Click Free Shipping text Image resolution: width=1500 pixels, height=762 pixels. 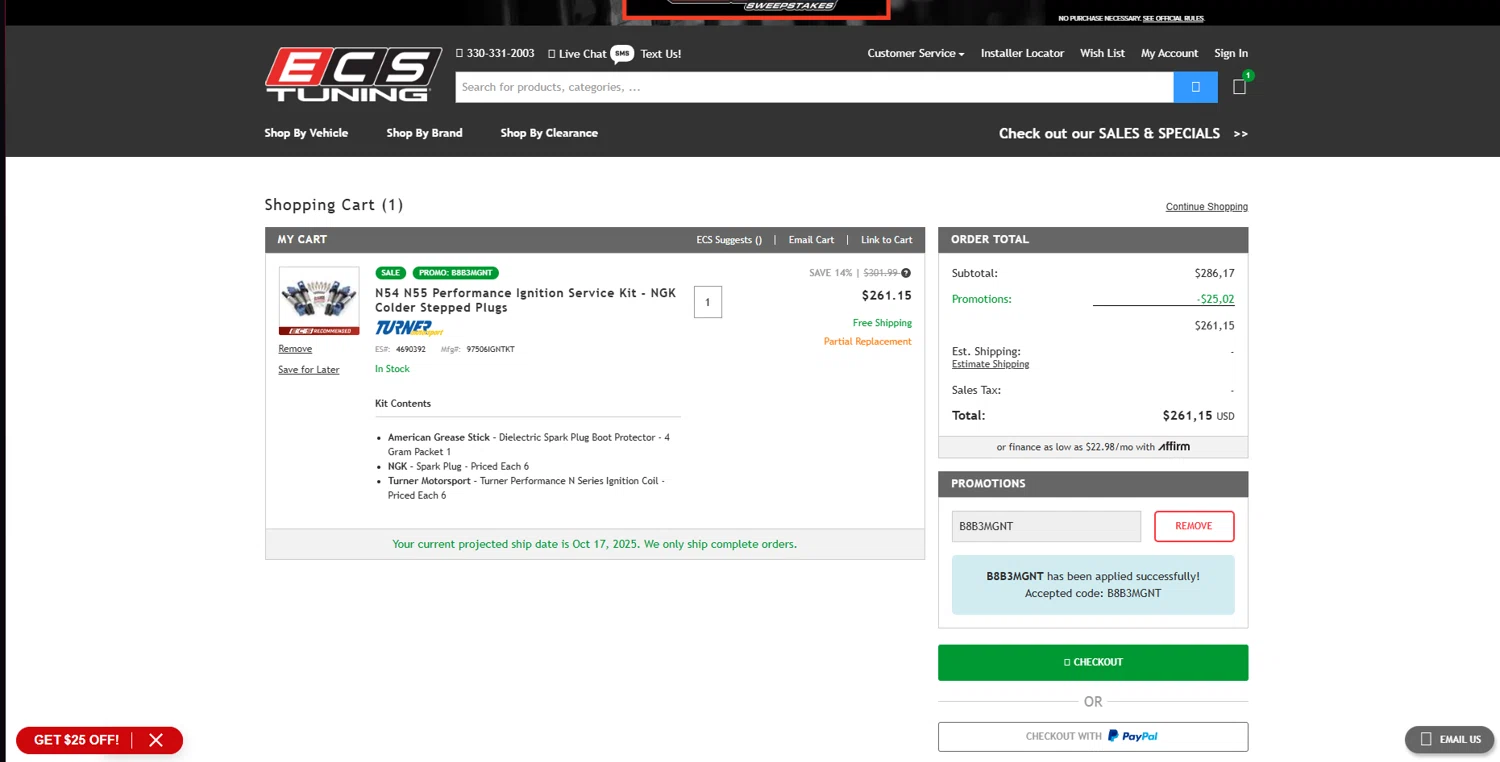(882, 323)
